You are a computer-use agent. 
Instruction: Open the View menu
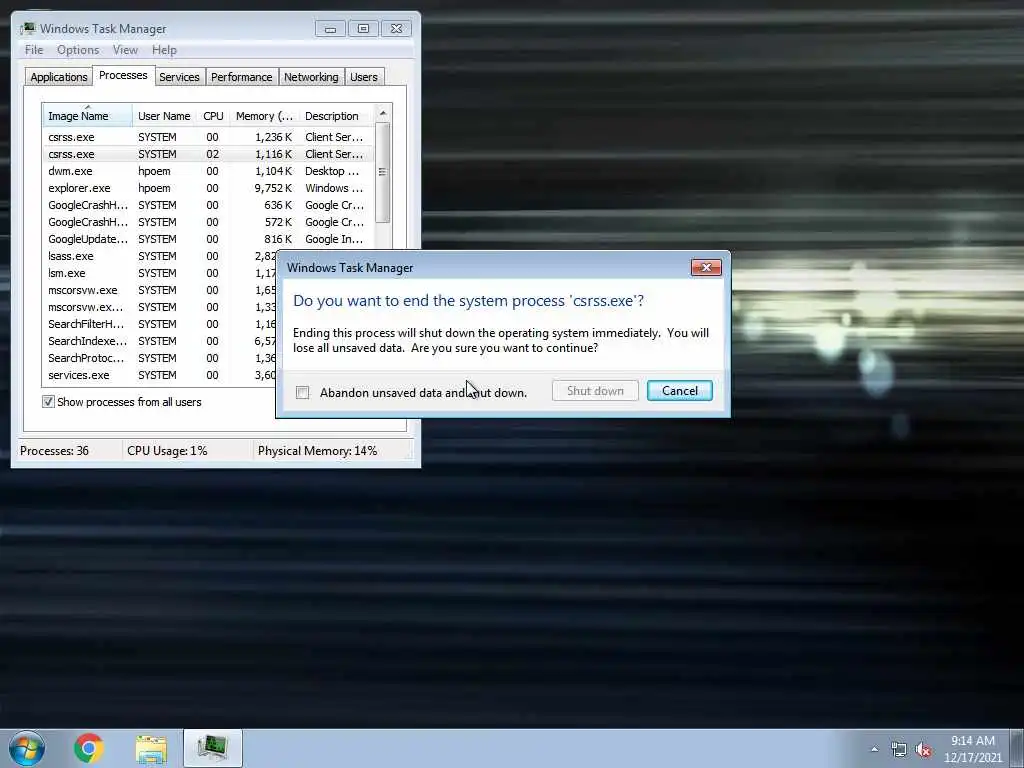coord(125,50)
